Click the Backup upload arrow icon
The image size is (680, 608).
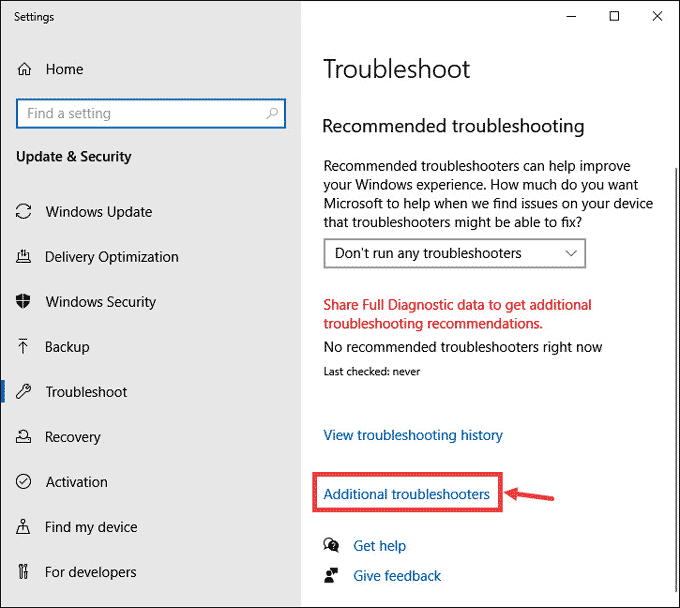pos(23,346)
